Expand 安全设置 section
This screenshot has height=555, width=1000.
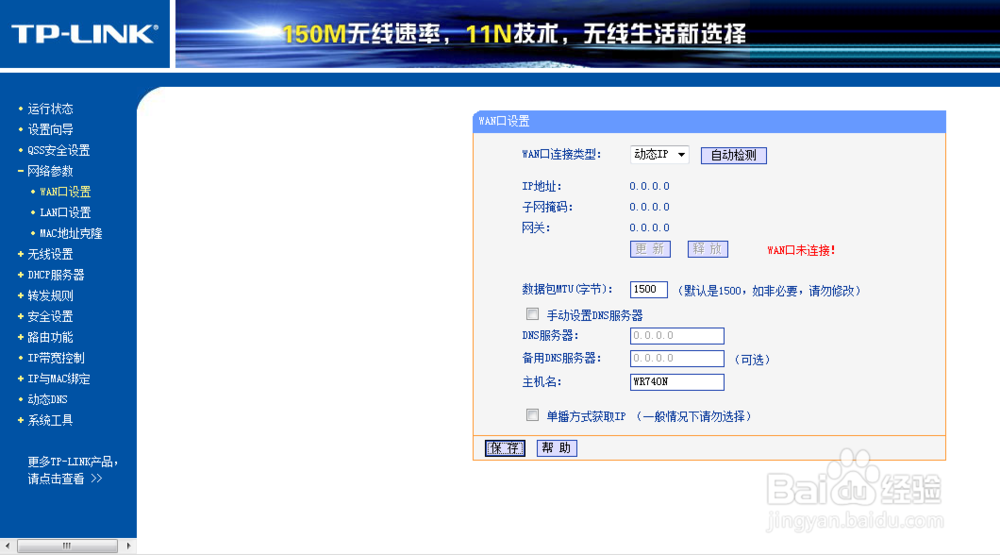[50, 316]
